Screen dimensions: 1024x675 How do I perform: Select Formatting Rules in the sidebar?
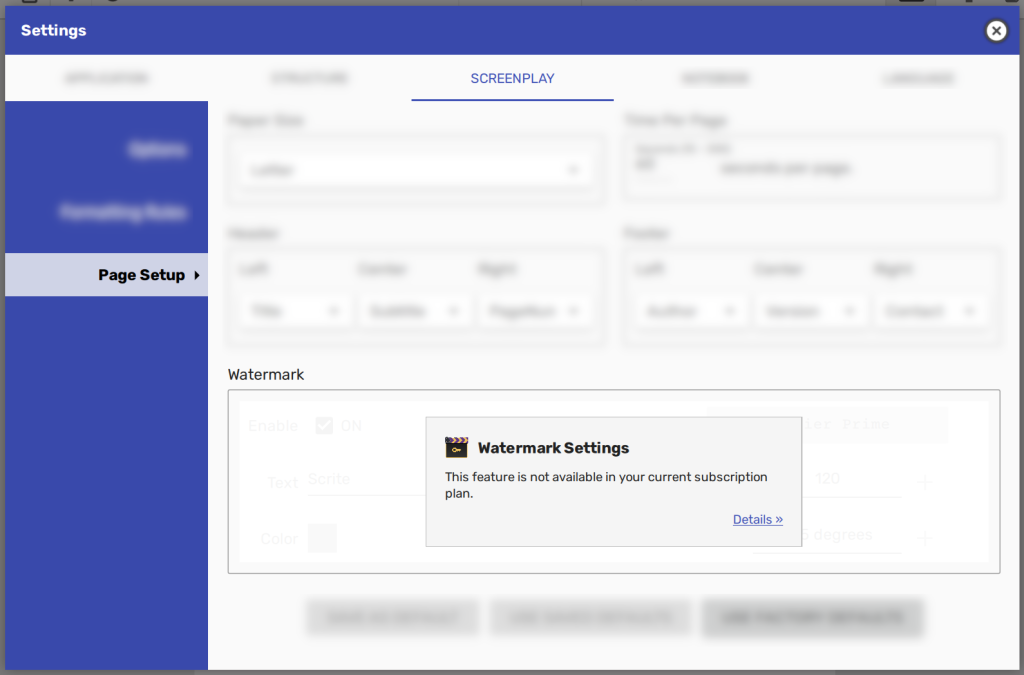pos(122,212)
